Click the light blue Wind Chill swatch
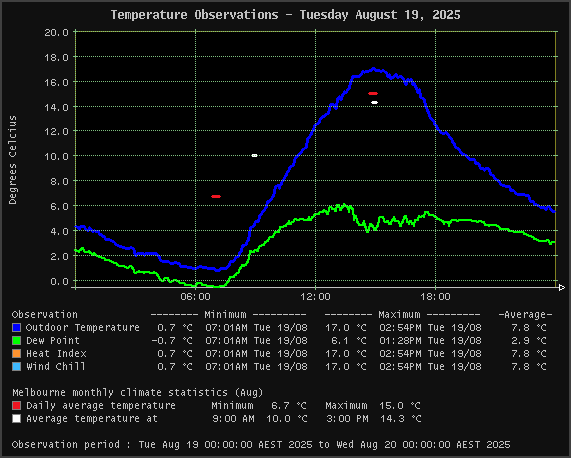The image size is (571, 458). [16, 367]
